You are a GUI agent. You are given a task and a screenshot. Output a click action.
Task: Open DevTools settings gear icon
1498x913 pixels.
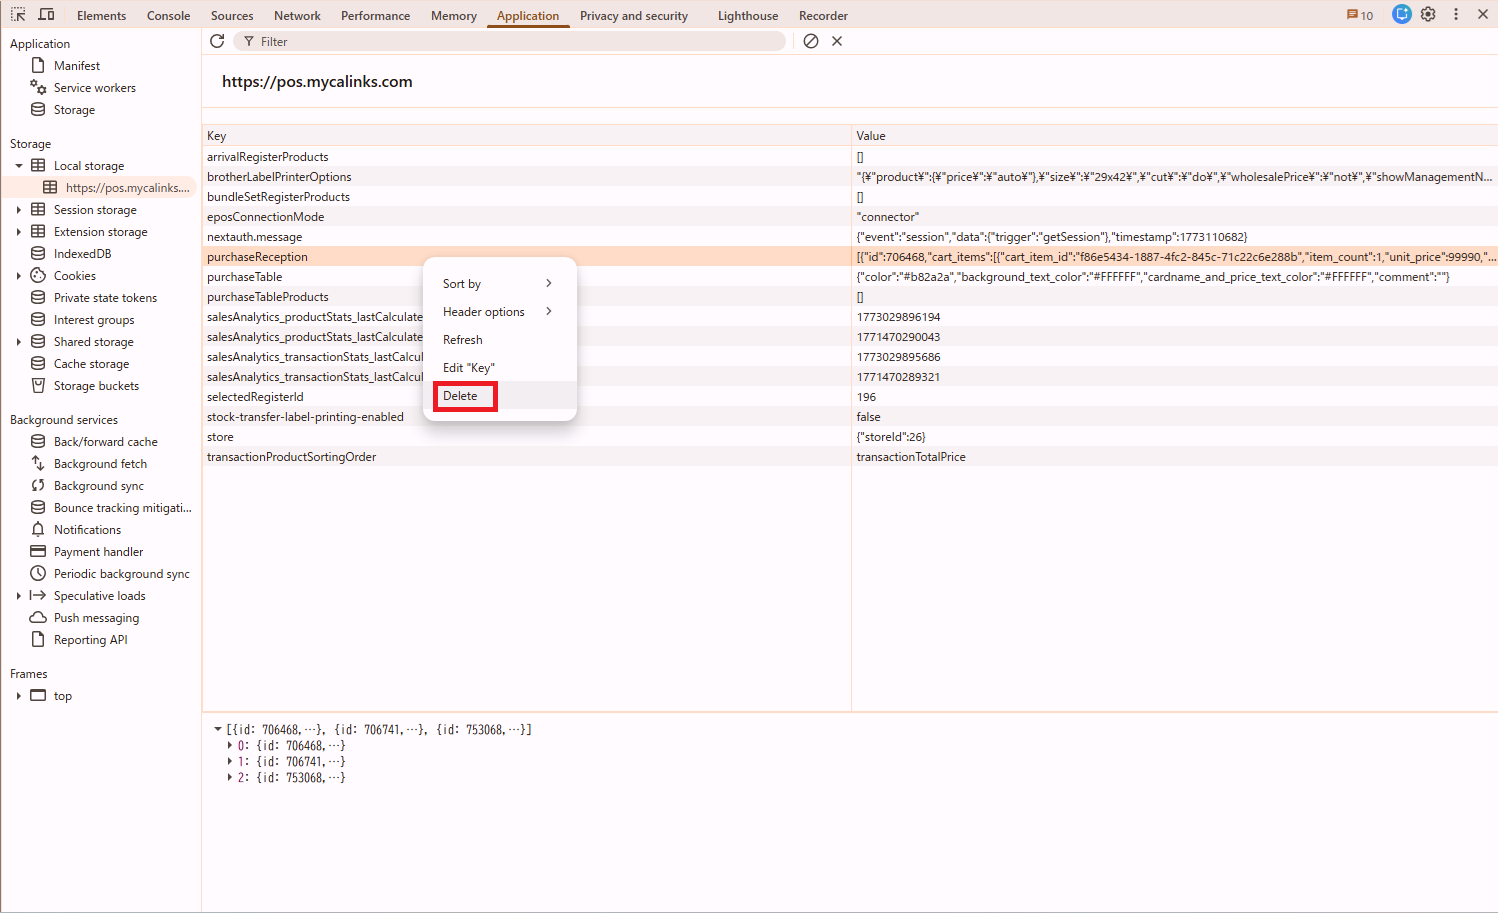[1428, 15]
